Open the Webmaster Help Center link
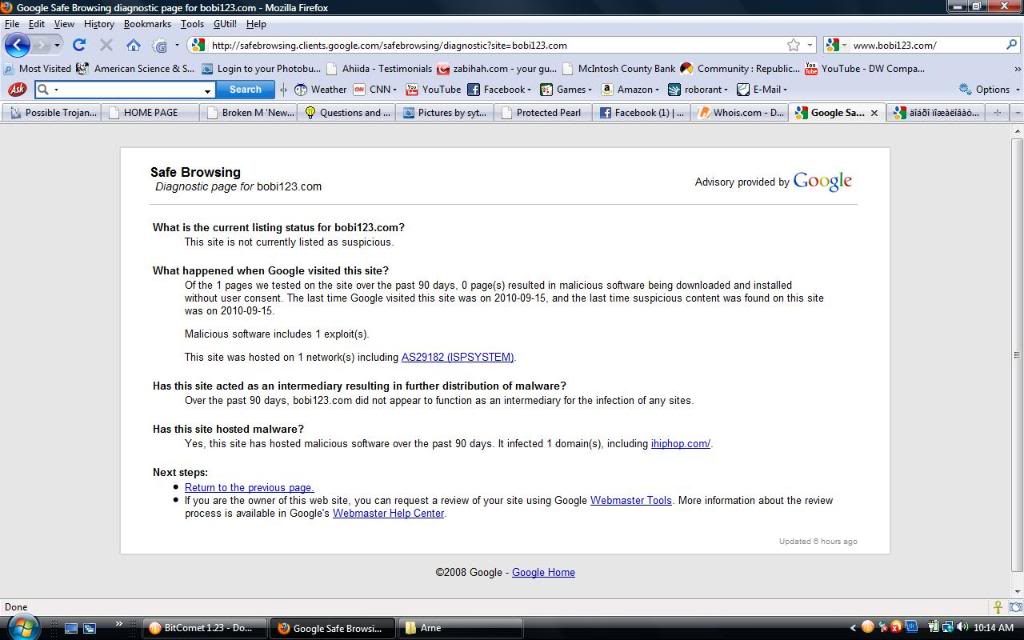Viewport: 1024px width, 640px height. 389,513
